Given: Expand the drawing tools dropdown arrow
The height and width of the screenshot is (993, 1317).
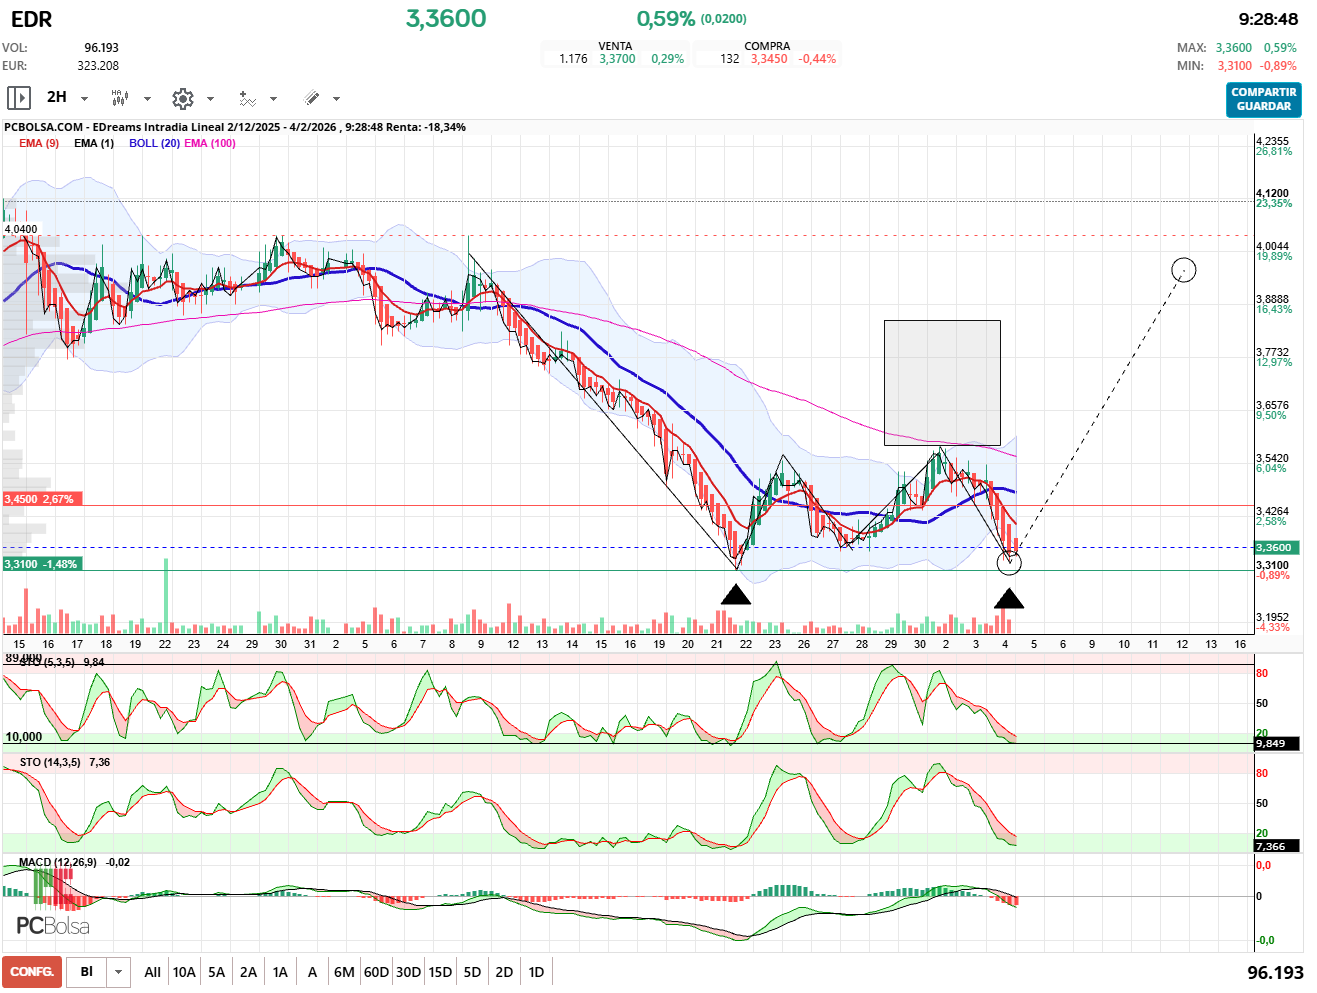Looking at the screenshot, I should [x=336, y=98].
